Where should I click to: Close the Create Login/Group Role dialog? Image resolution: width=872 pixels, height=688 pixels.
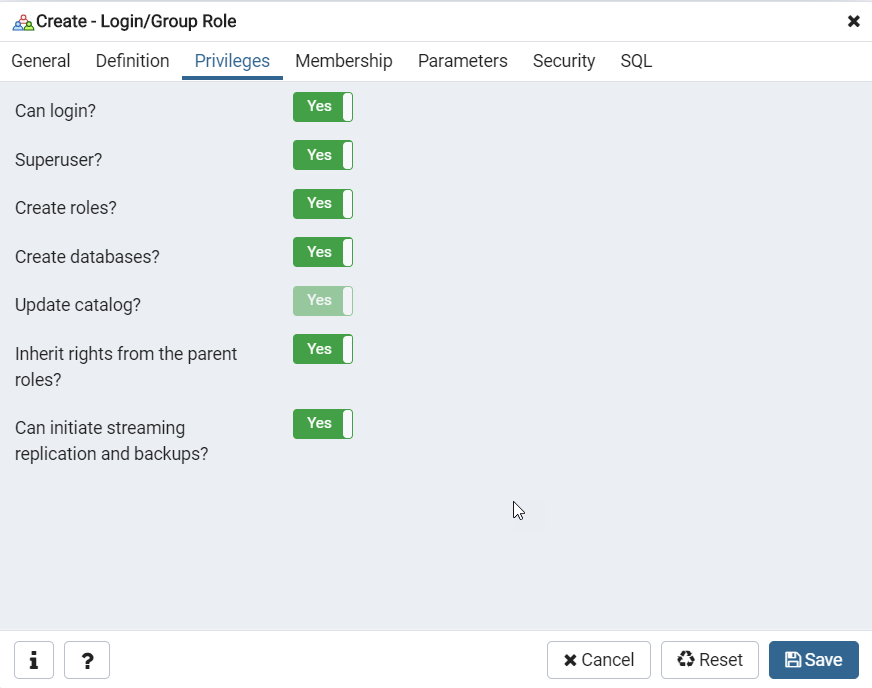[853, 21]
